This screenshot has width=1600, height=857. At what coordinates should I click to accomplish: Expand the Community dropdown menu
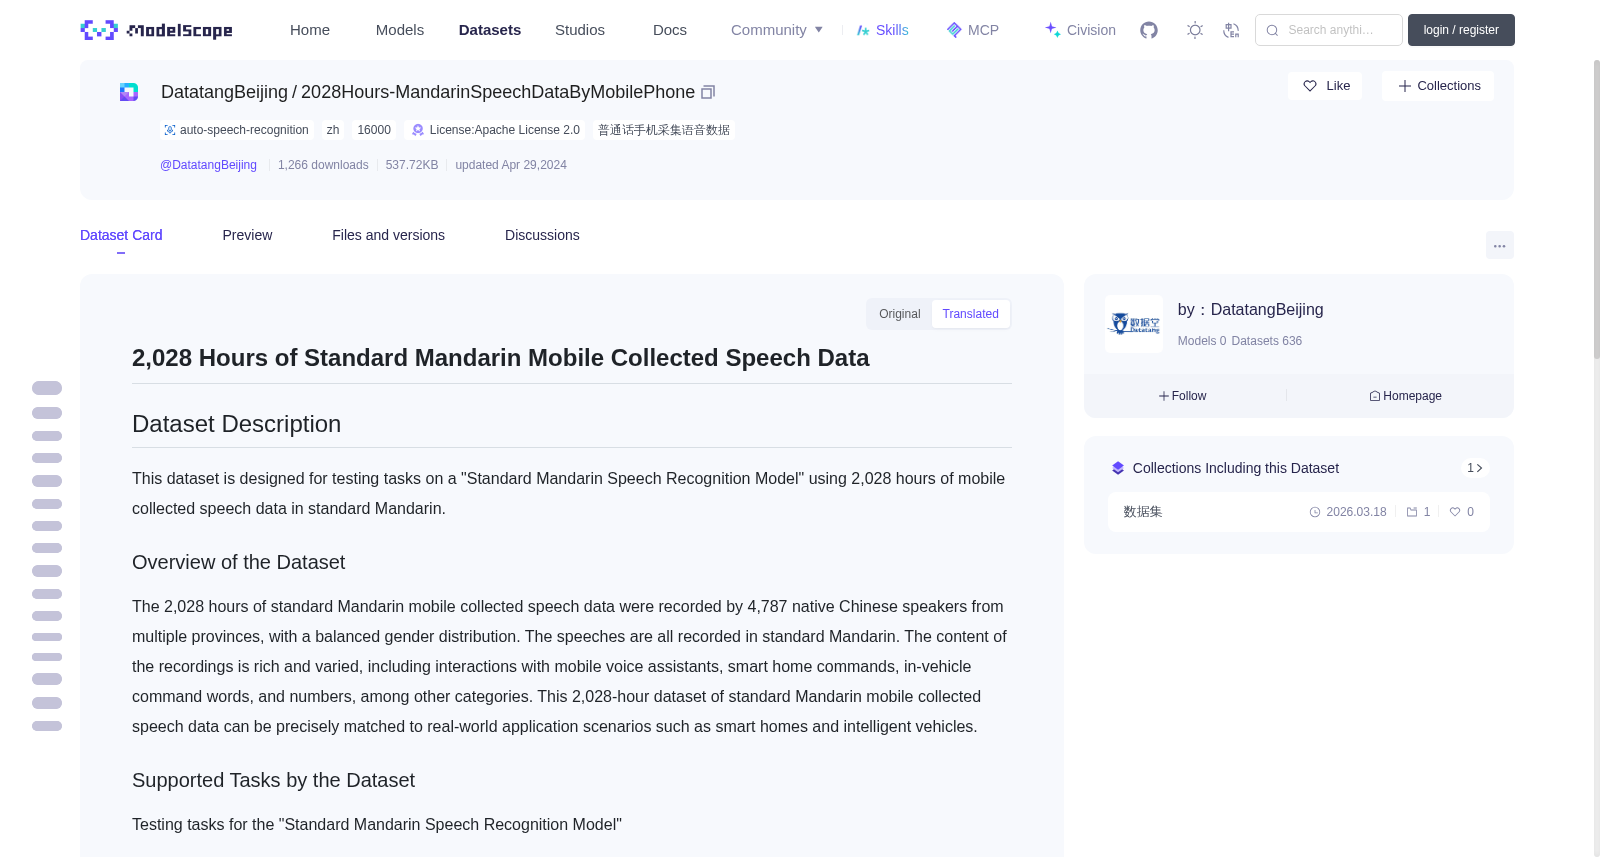[x=777, y=30]
